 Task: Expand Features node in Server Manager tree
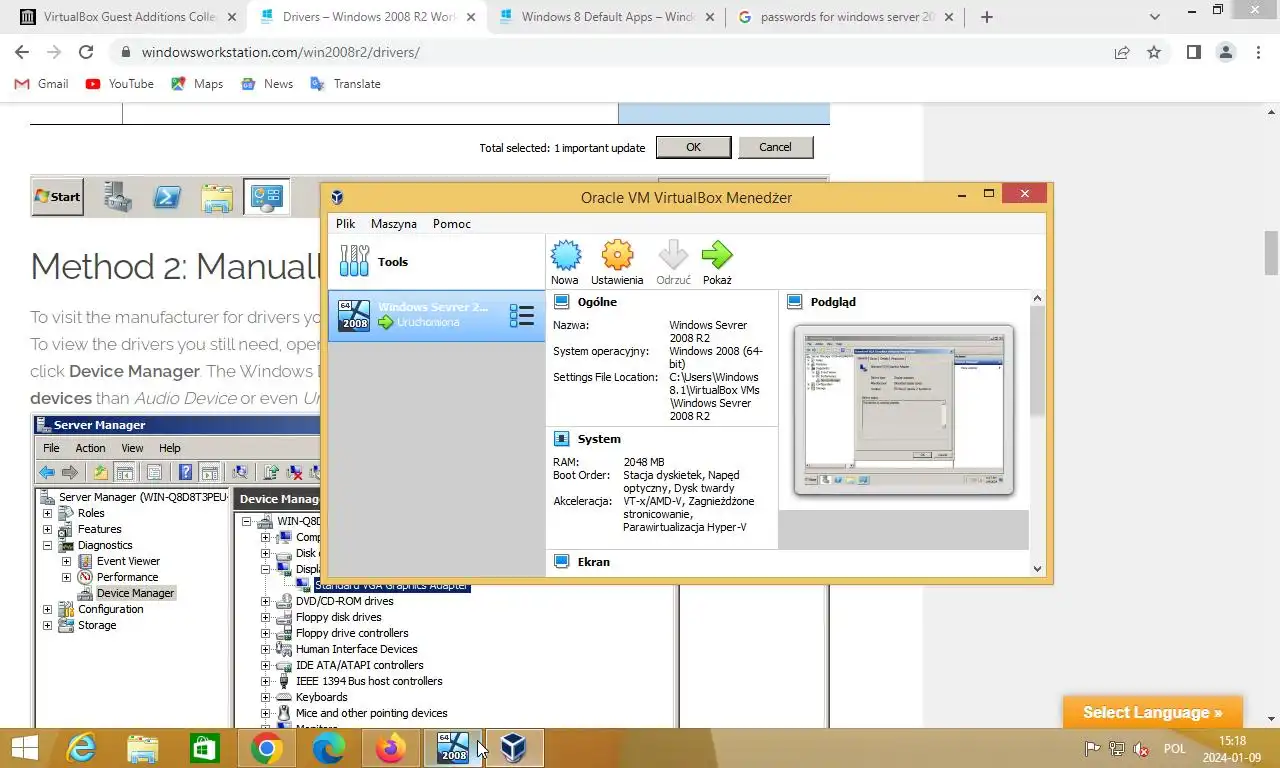tap(47, 529)
